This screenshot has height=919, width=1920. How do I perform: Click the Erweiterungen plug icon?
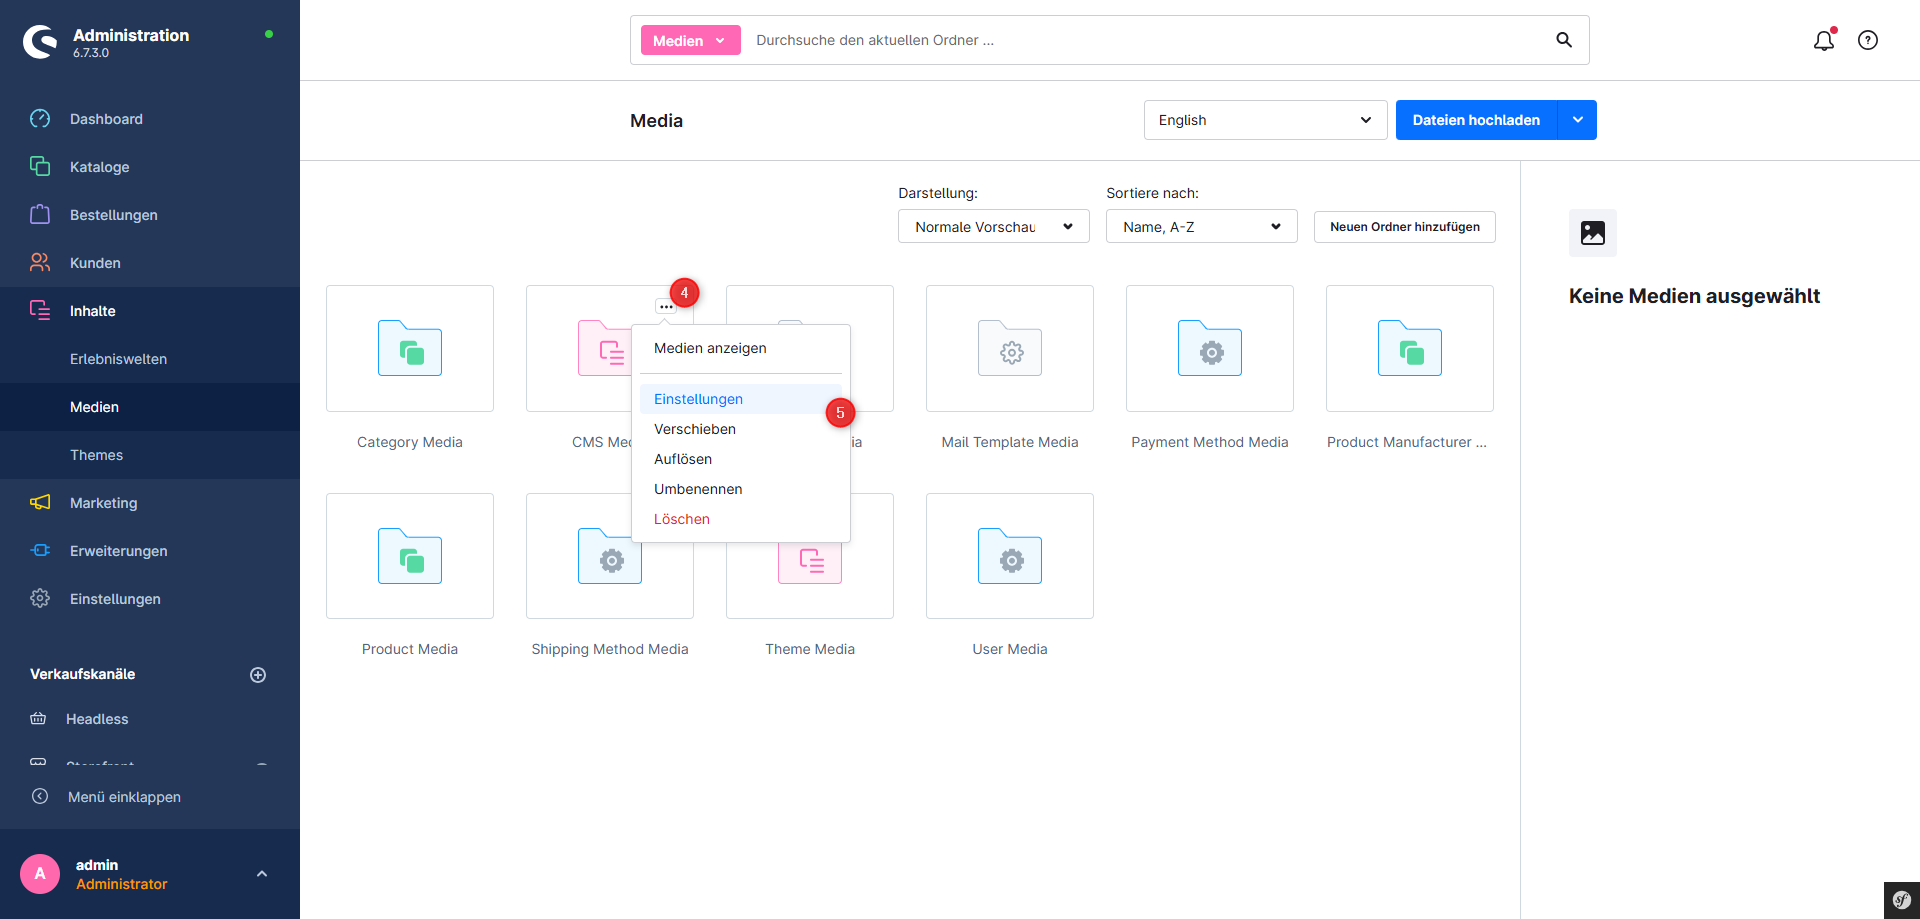(x=40, y=550)
